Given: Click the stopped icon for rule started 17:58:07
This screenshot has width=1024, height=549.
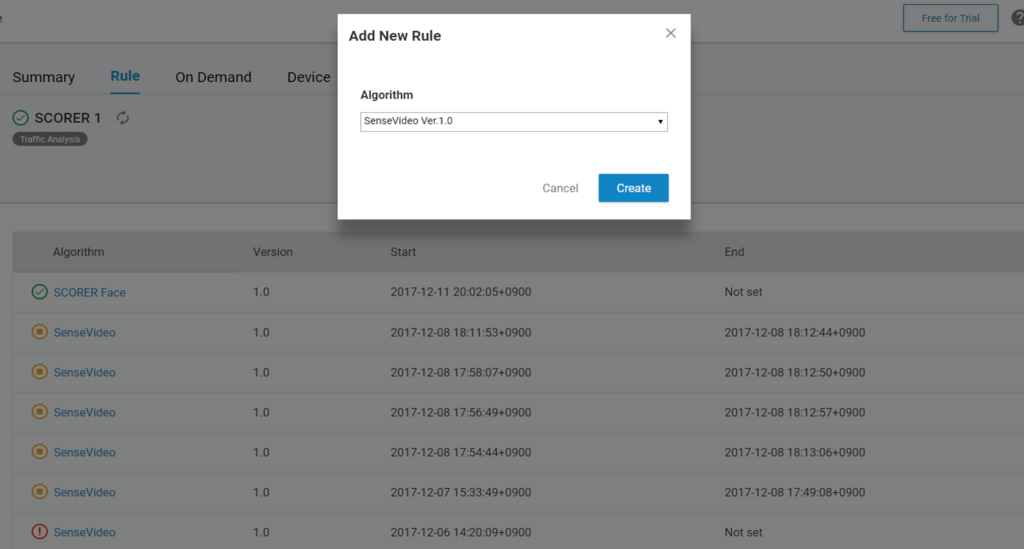Looking at the screenshot, I should point(39,371).
